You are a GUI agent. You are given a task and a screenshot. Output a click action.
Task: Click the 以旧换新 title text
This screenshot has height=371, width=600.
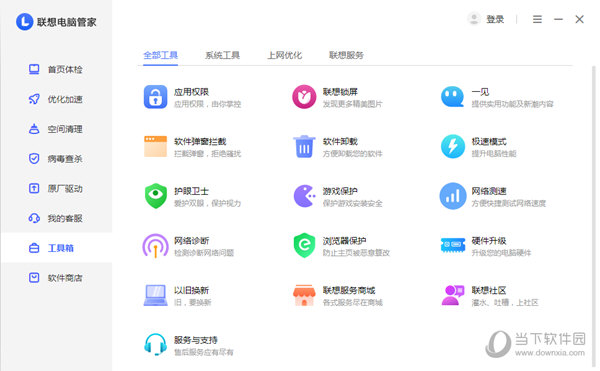click(191, 290)
